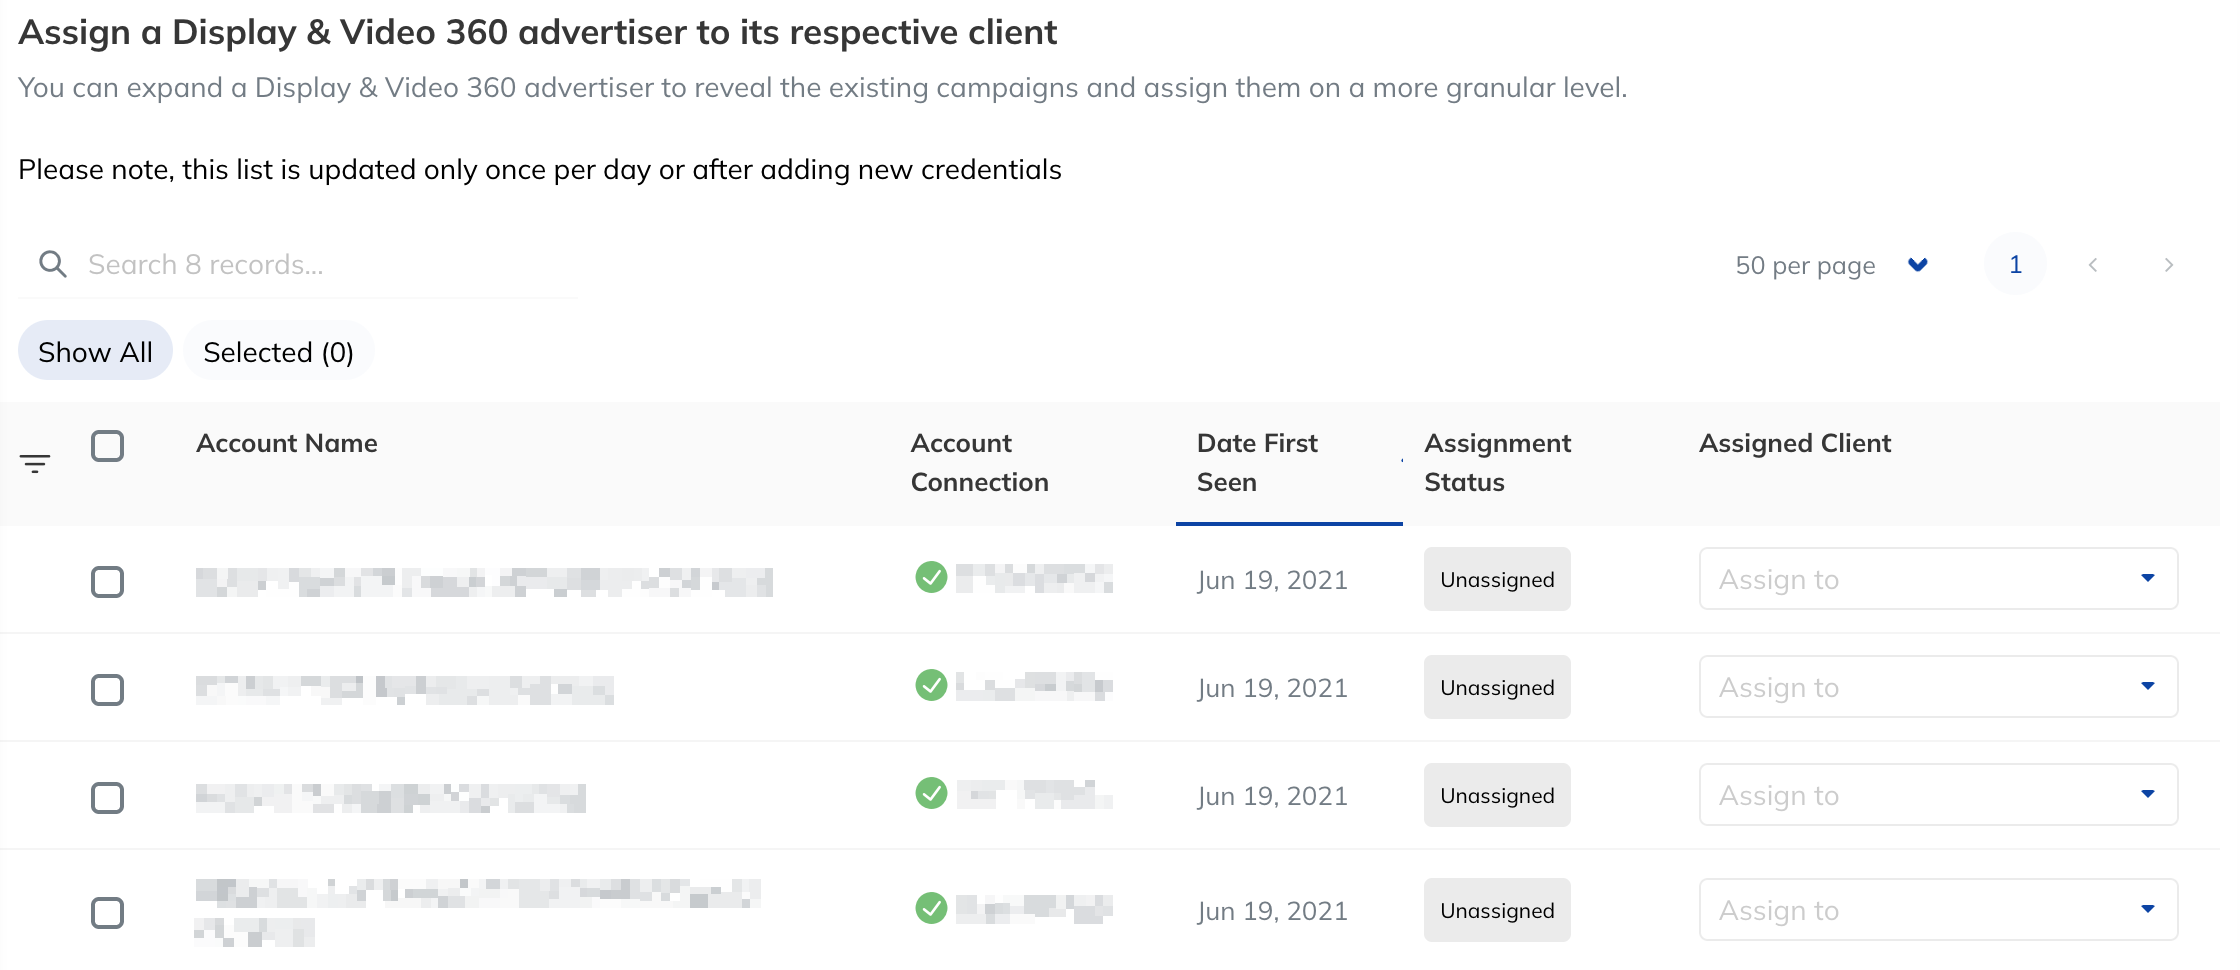Open the fourth row's Assign to dropdown
The image size is (2240, 970).
(1938, 910)
